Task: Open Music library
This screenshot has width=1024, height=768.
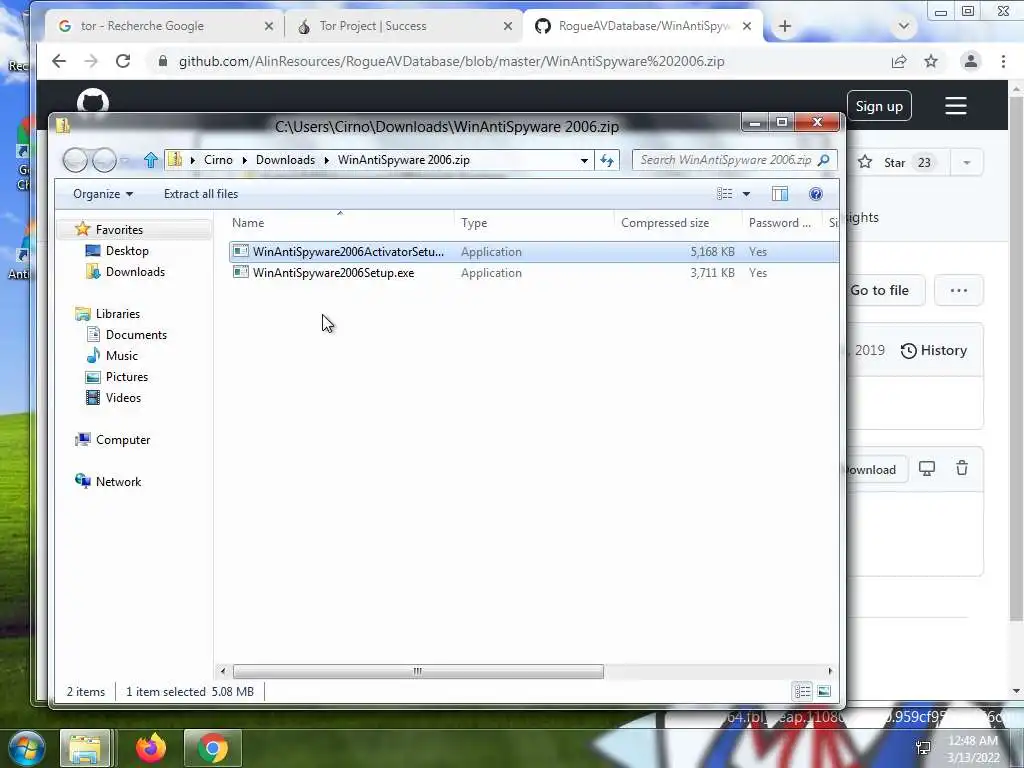Action: point(121,355)
